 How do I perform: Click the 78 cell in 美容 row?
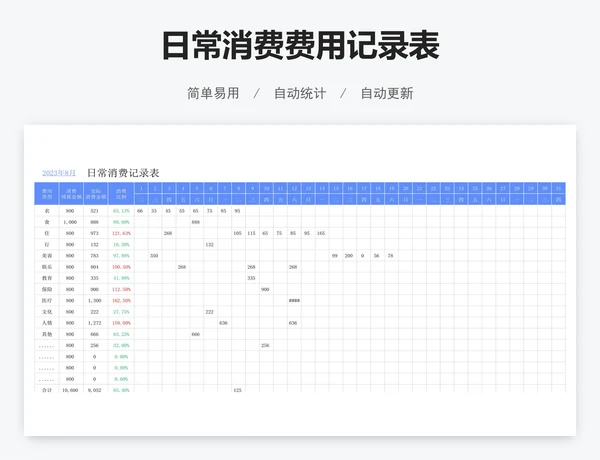(391, 256)
